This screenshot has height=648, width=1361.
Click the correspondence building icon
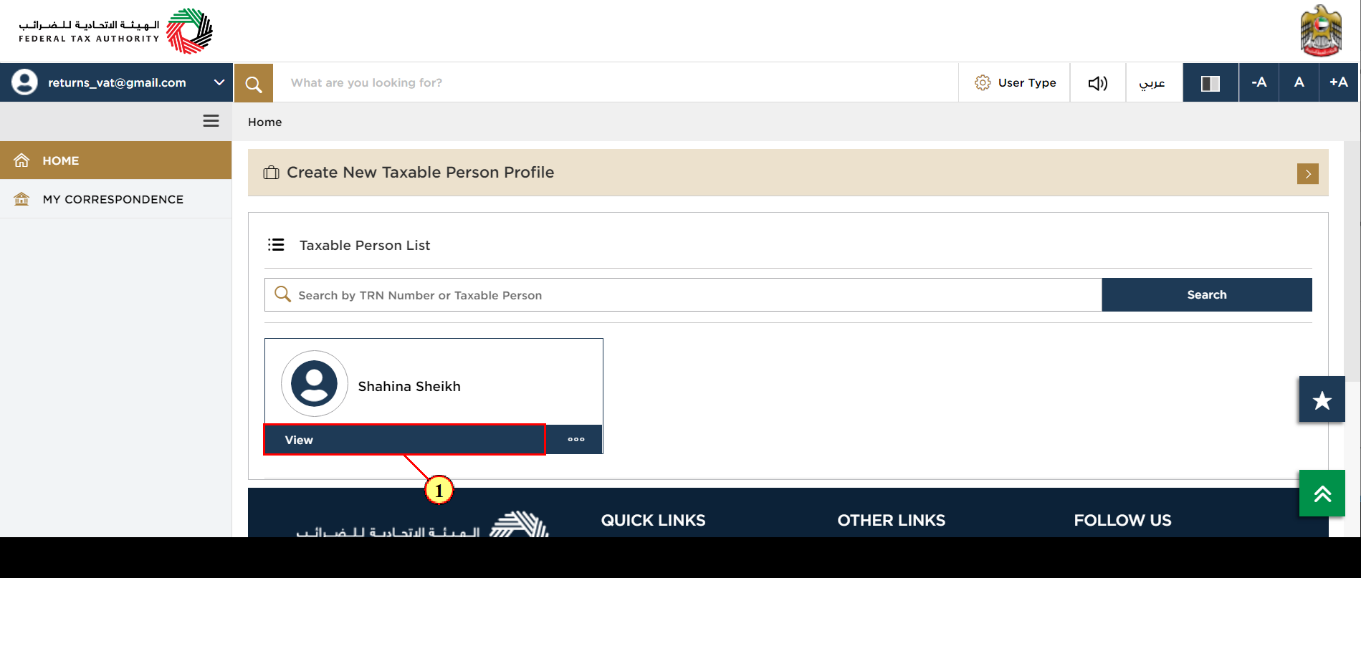coord(22,199)
